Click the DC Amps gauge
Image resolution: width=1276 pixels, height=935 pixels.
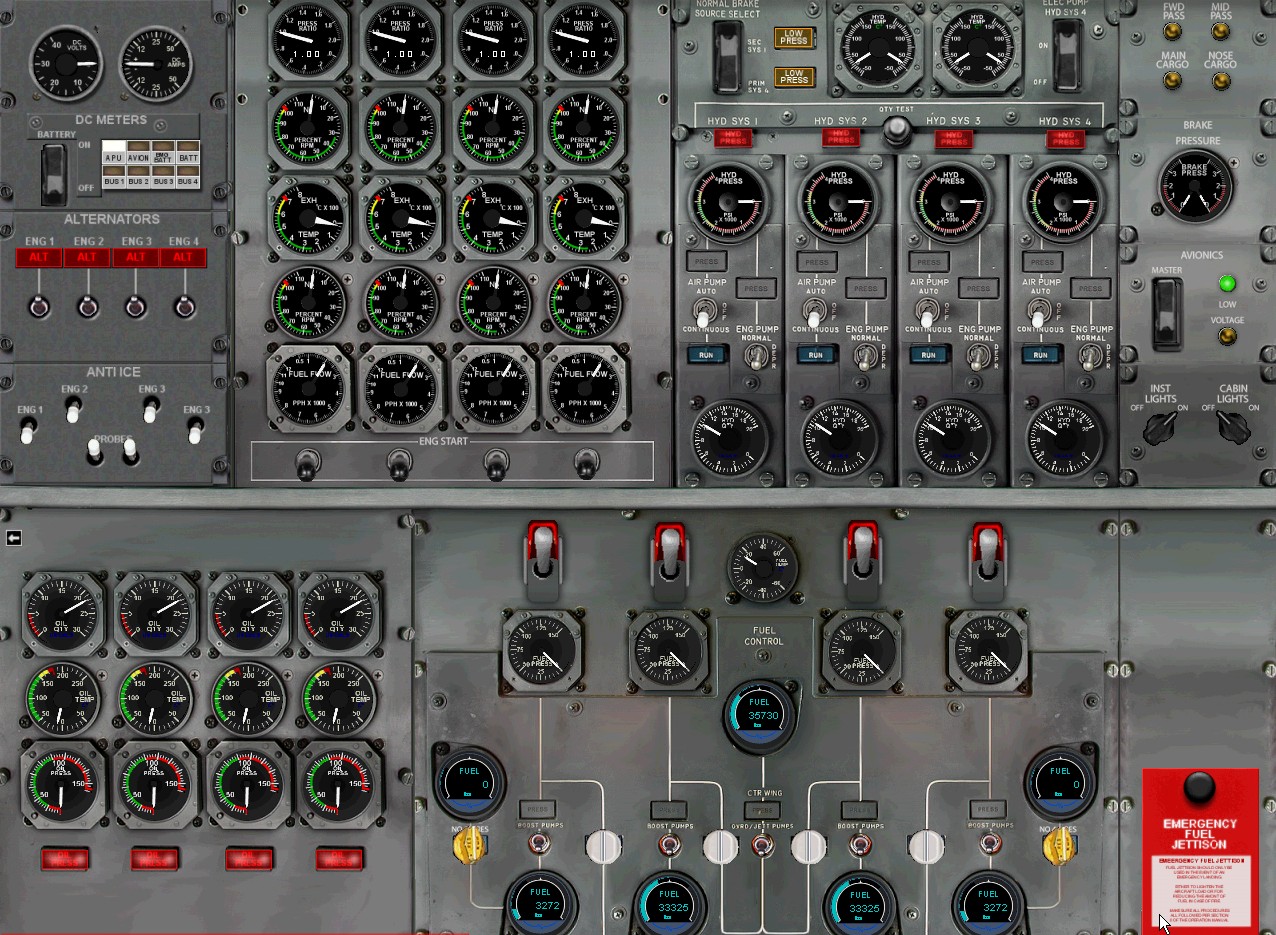[x=156, y=62]
